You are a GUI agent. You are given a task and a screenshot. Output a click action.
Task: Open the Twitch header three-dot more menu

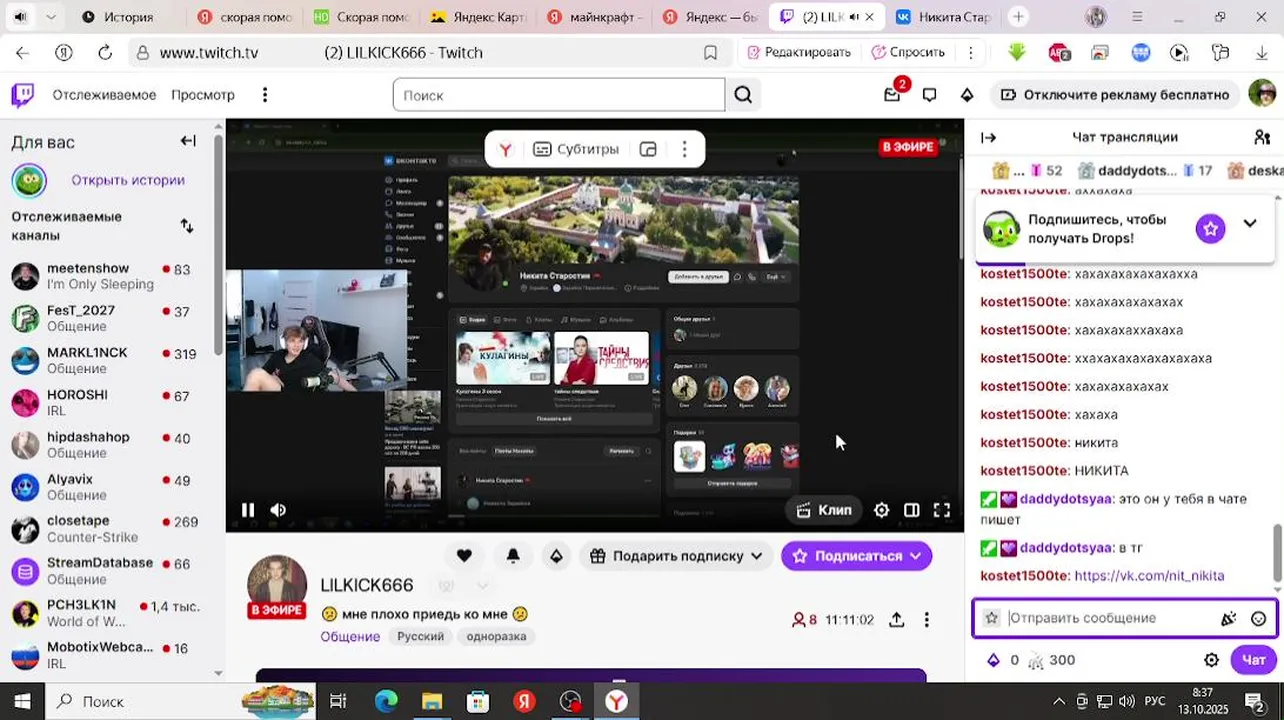click(265, 95)
